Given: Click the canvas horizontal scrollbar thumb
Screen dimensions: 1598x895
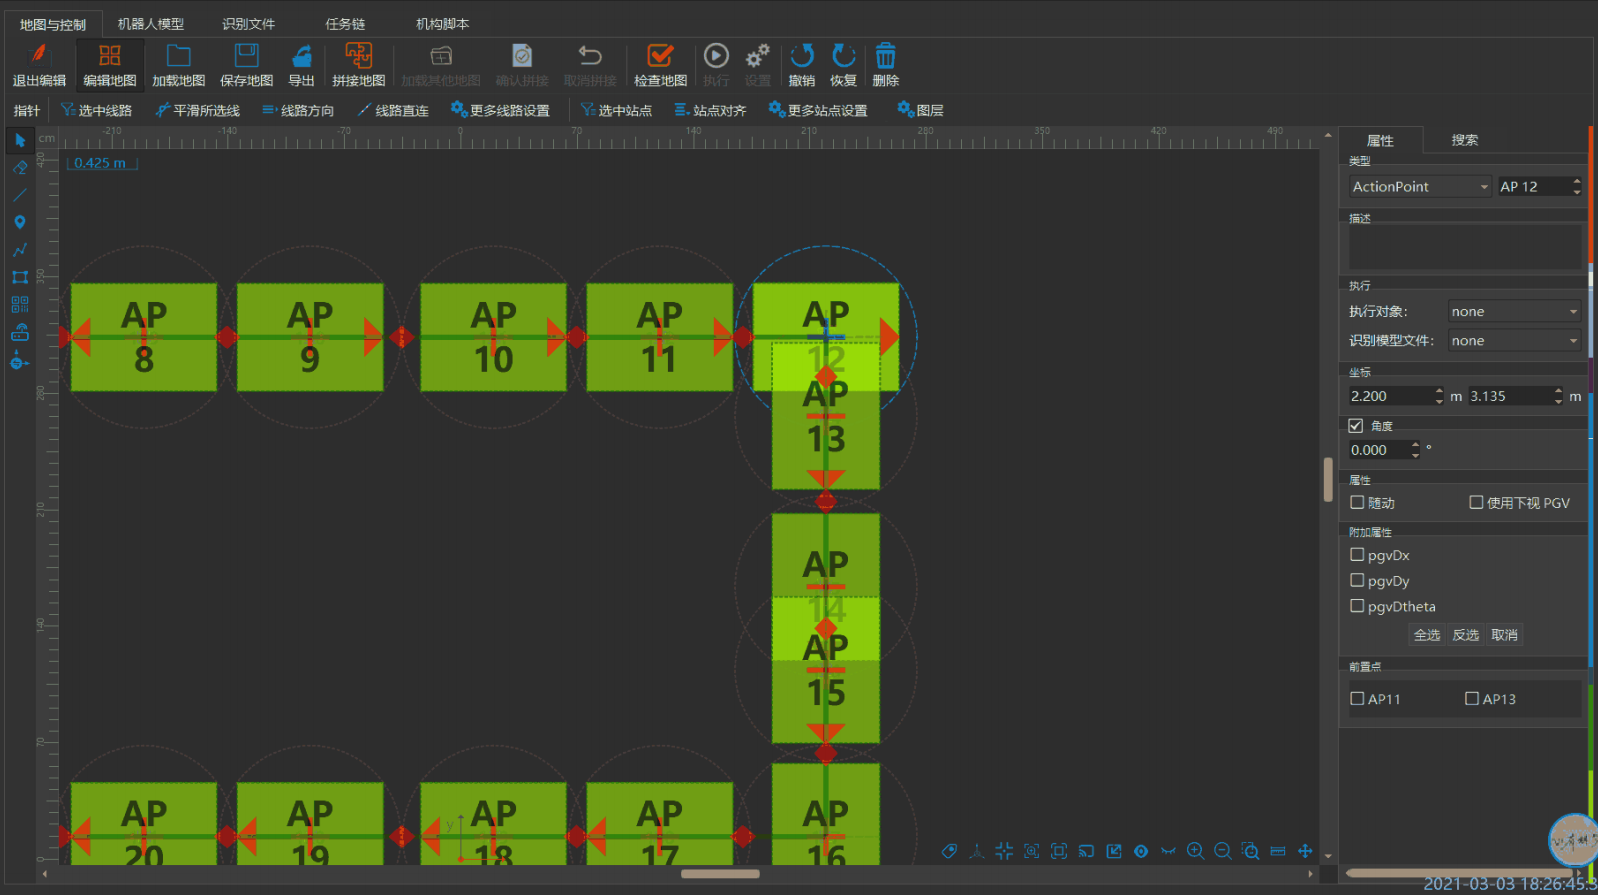Looking at the screenshot, I should [720, 874].
